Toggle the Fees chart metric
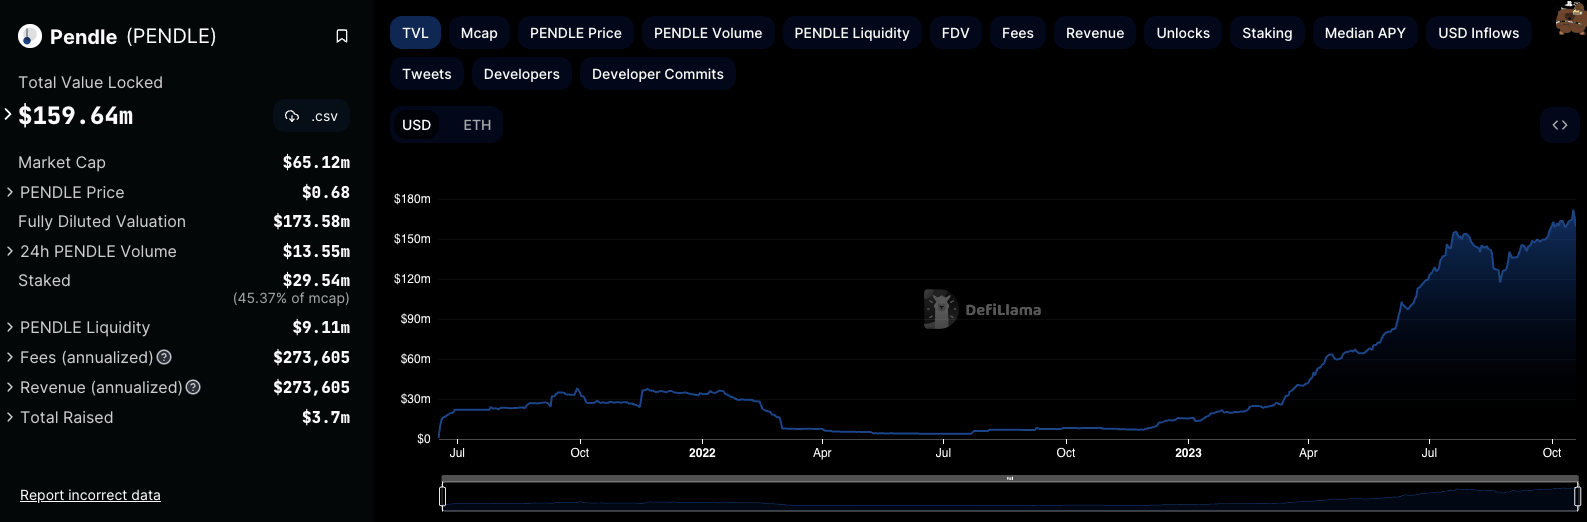1587x522 pixels. click(1018, 33)
